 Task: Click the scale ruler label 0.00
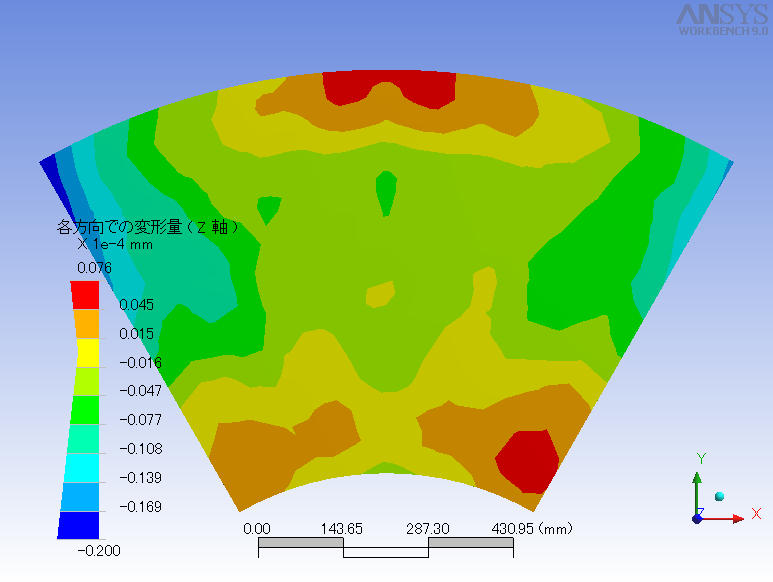257,529
